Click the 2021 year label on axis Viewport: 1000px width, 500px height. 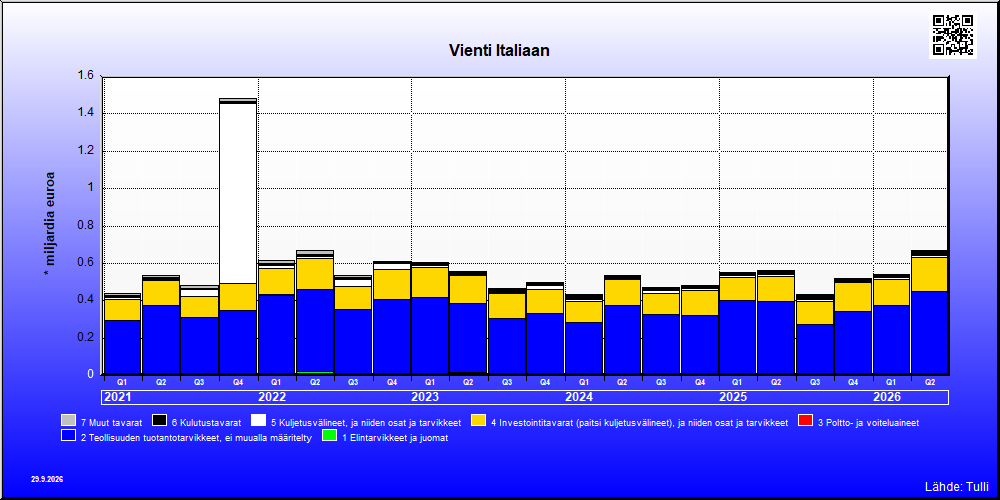click(118, 397)
